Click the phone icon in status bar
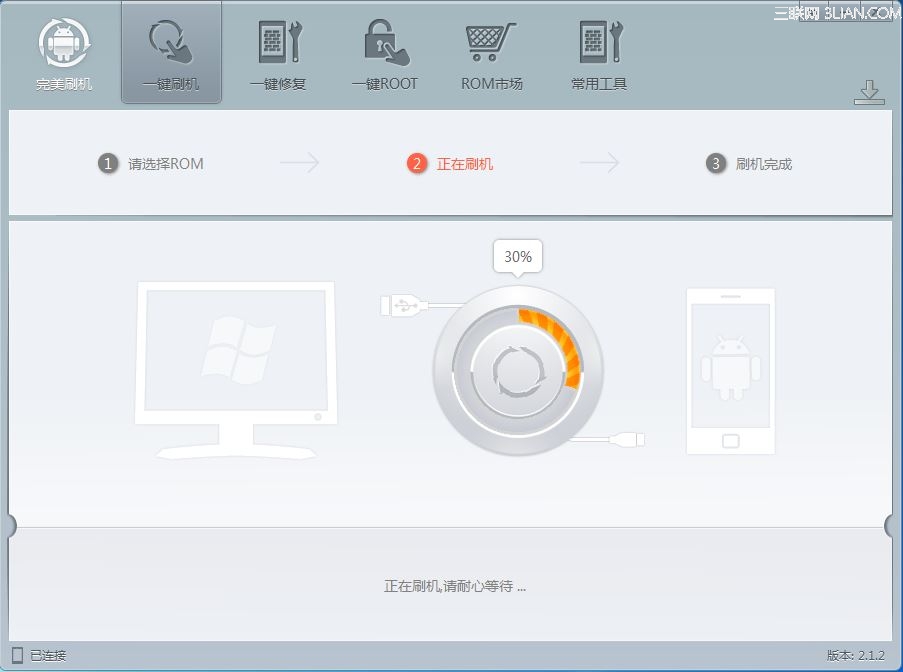The height and width of the screenshot is (672, 903). pos(18,655)
